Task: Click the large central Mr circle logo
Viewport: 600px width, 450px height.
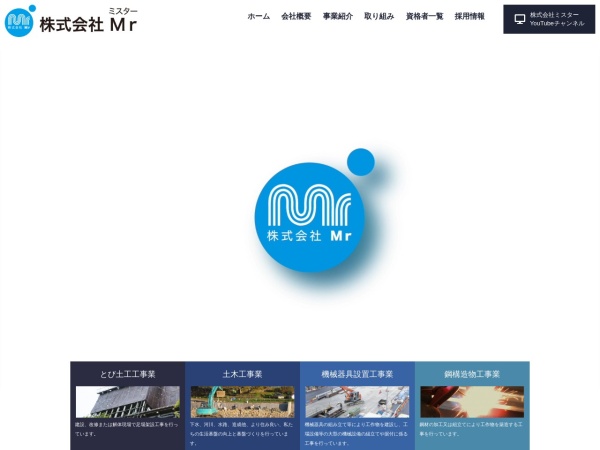Action: pyautogui.click(x=315, y=210)
